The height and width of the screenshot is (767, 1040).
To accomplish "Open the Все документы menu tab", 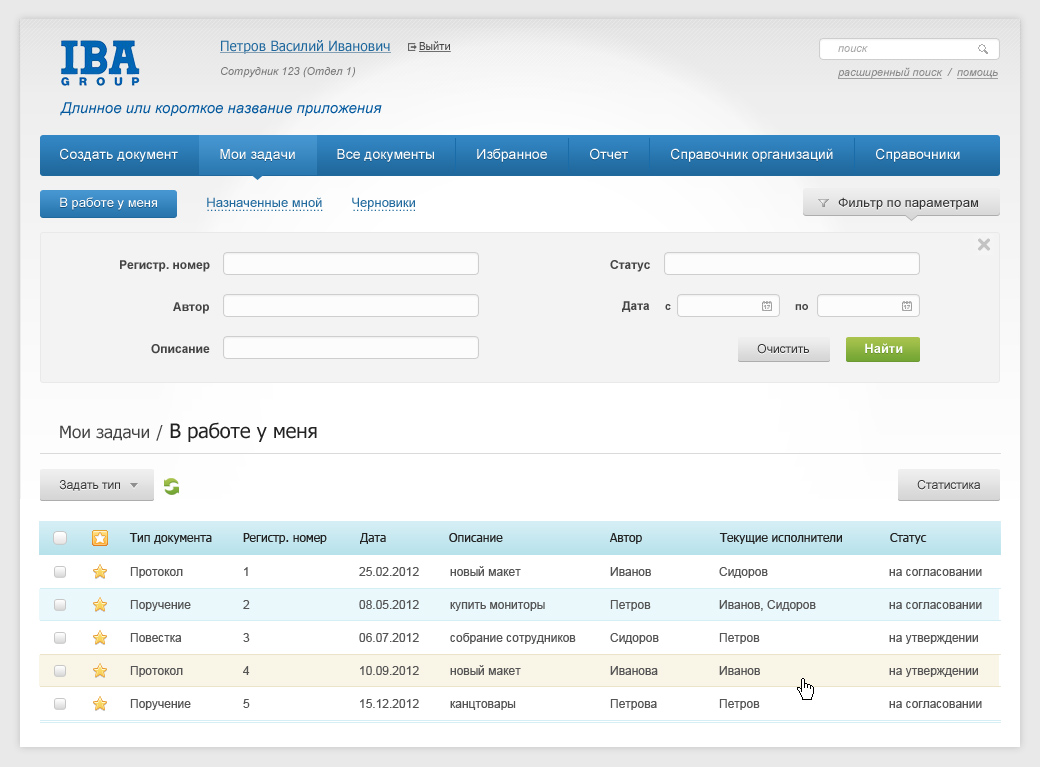I will (x=385, y=155).
